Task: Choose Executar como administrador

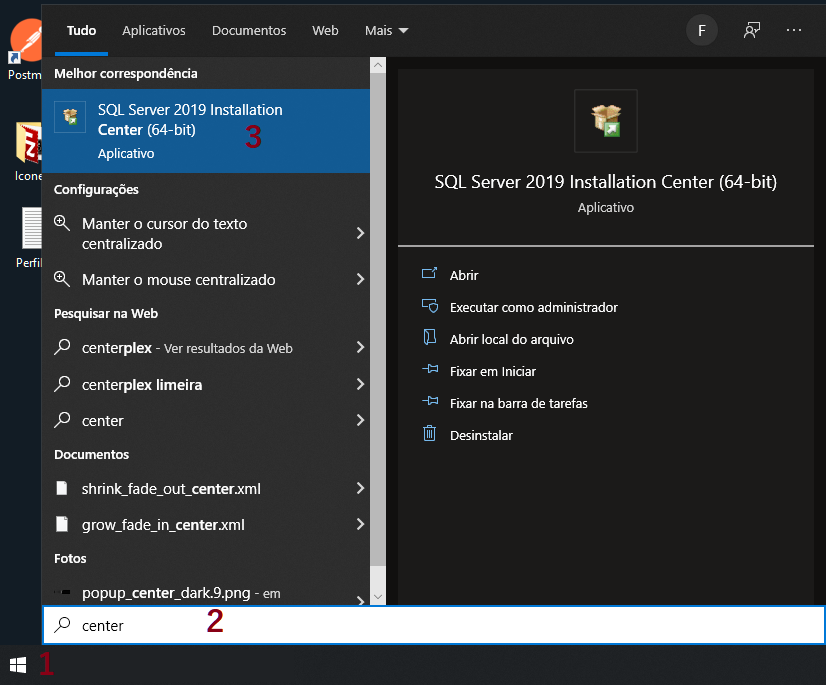Action: [534, 307]
